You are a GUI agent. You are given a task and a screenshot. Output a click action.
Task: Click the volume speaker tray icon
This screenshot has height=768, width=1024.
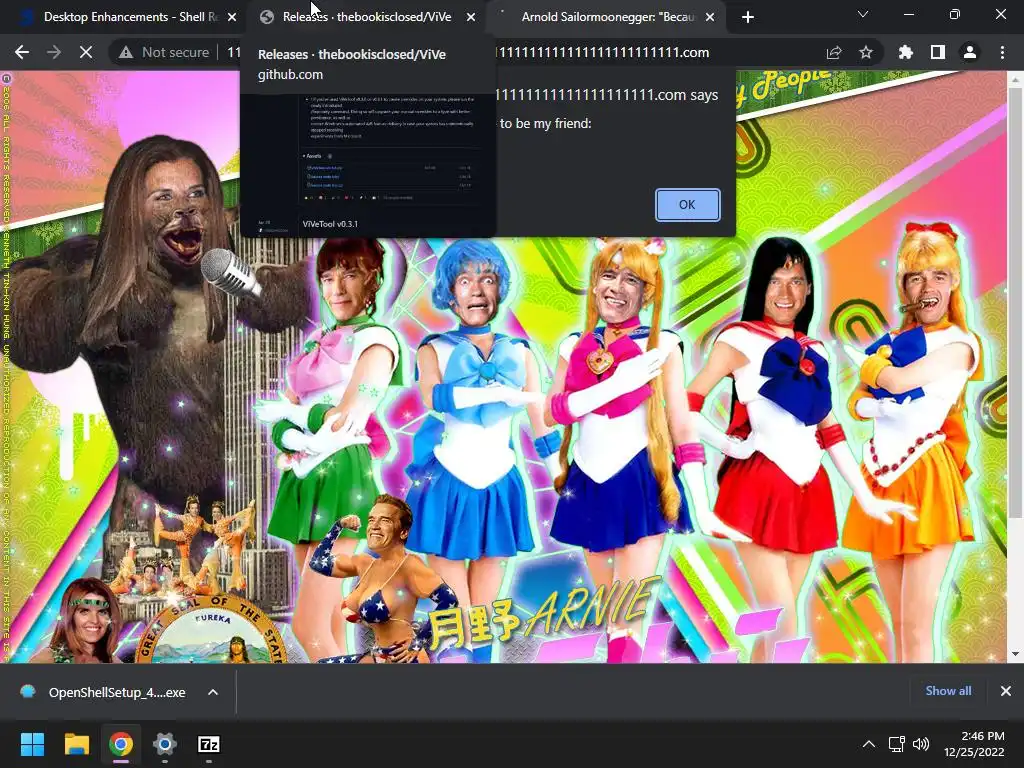point(921,744)
